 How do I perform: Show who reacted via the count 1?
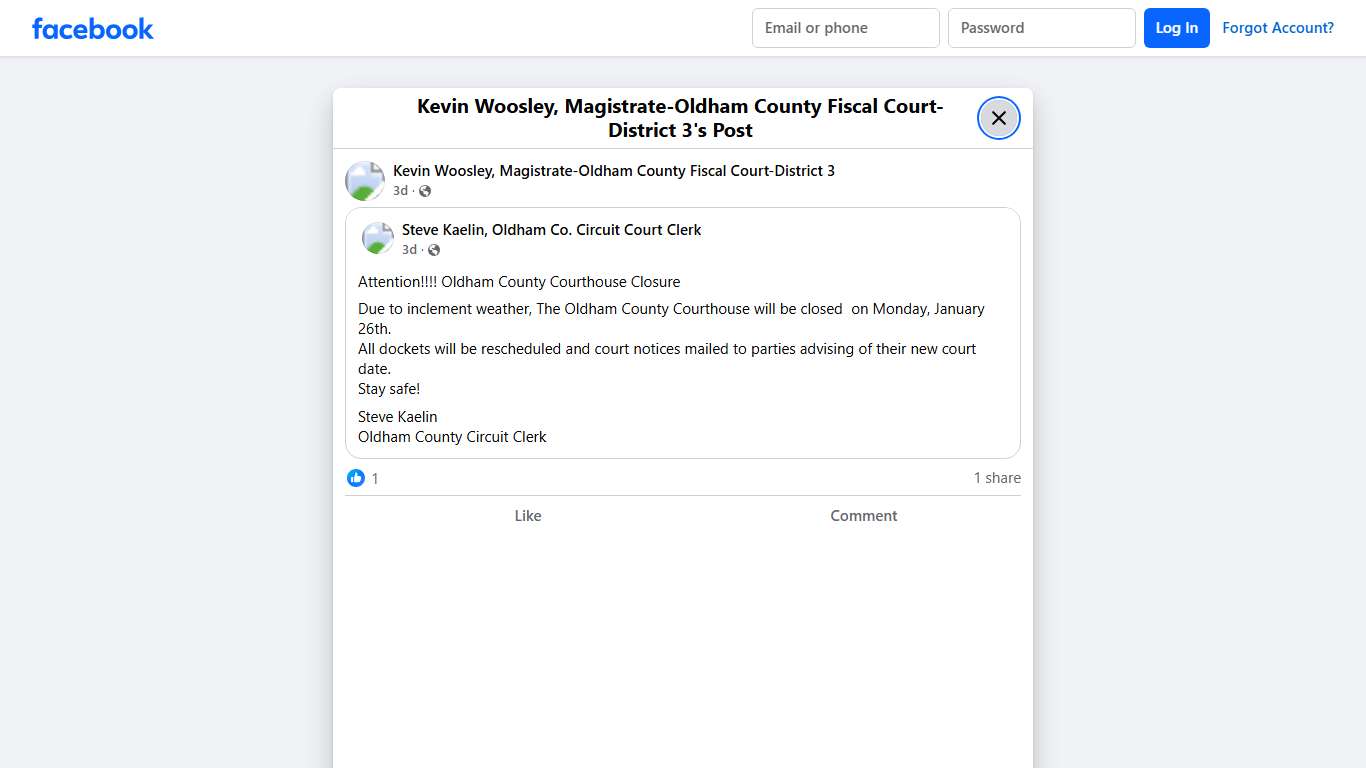[x=375, y=479]
